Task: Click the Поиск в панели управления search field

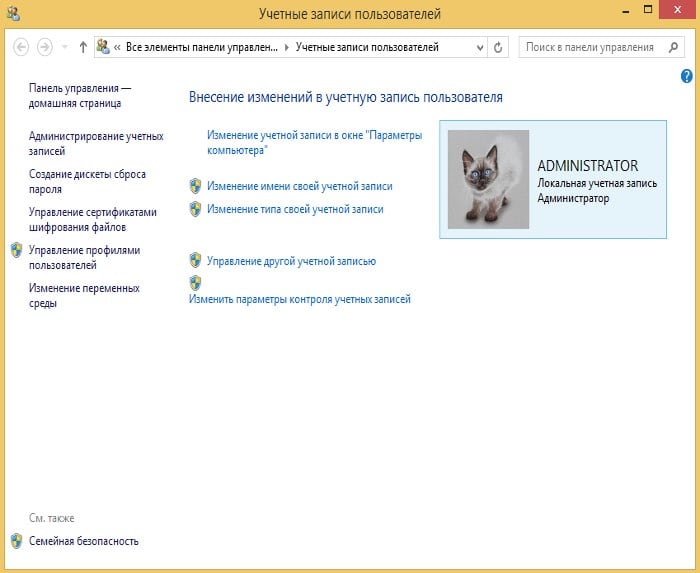Action: [589, 47]
